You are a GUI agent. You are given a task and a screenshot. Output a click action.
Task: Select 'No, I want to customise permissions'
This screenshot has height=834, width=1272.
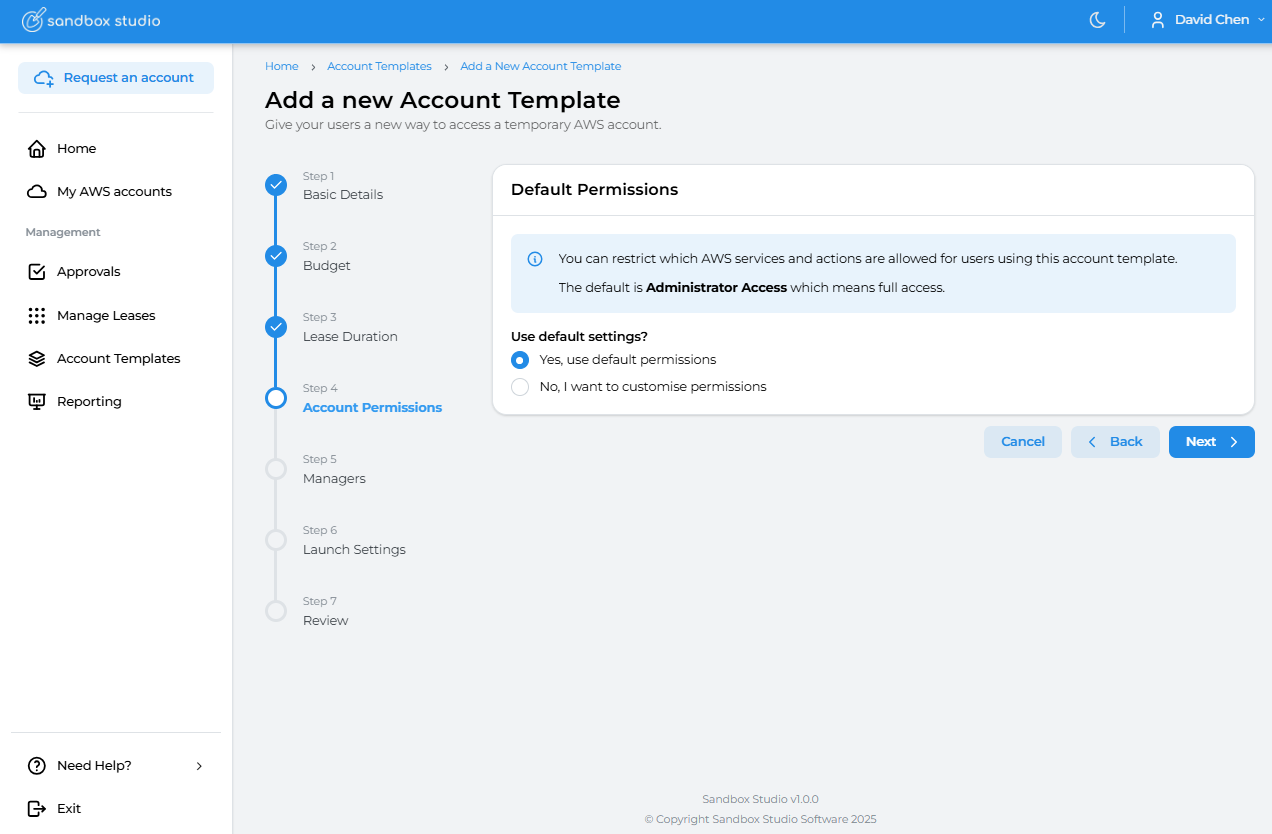tap(520, 387)
